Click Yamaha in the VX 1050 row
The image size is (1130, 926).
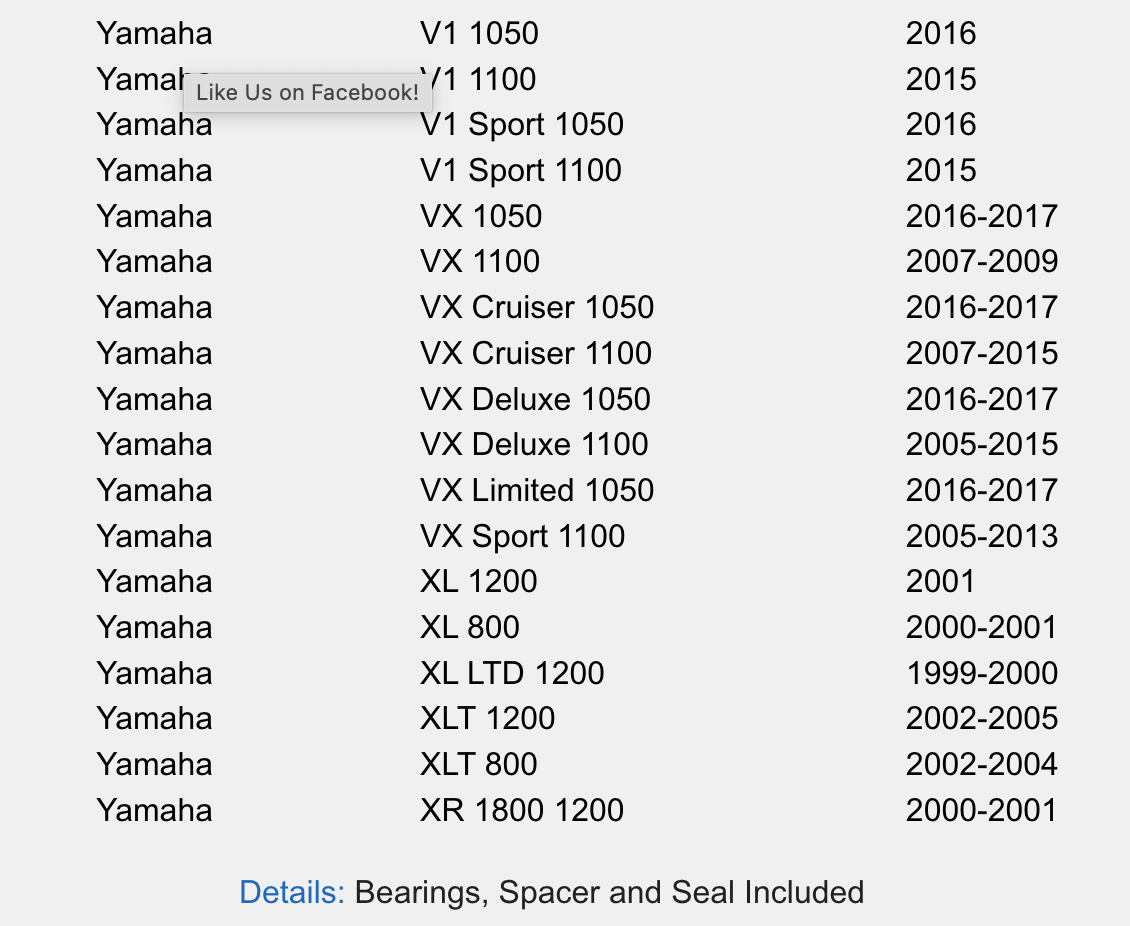(154, 216)
